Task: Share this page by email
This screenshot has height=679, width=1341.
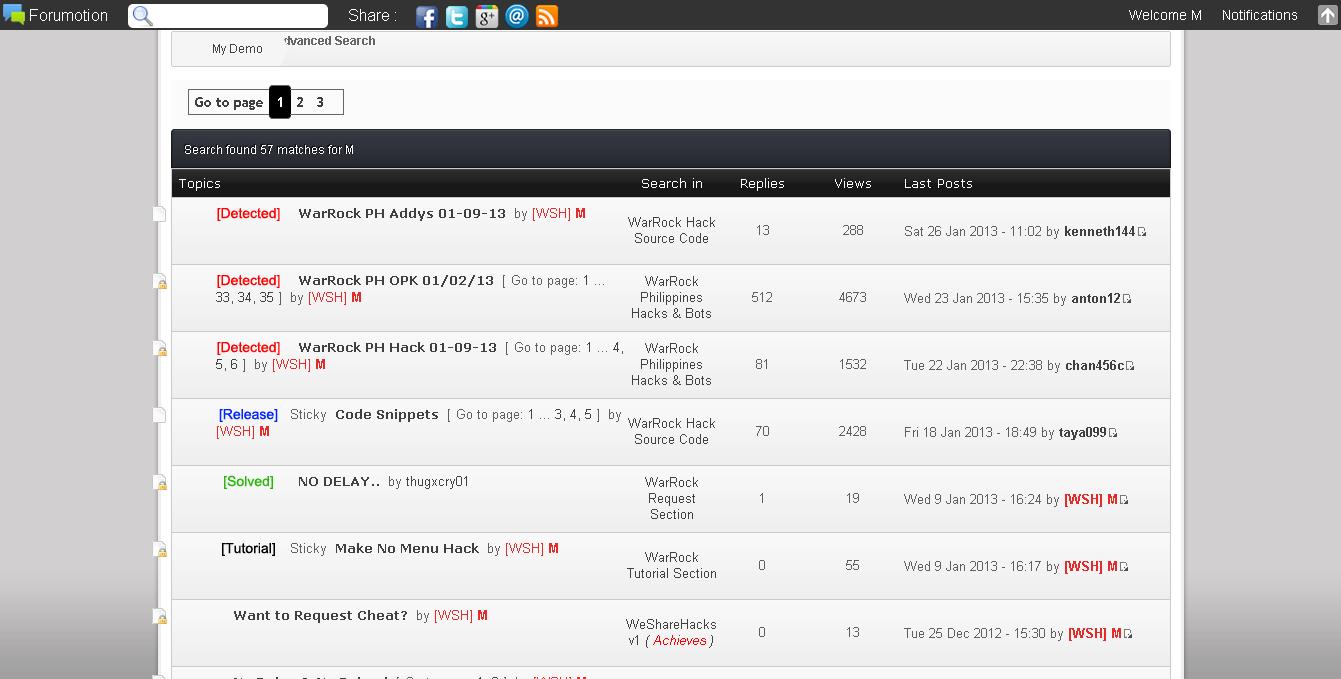Action: [x=517, y=16]
